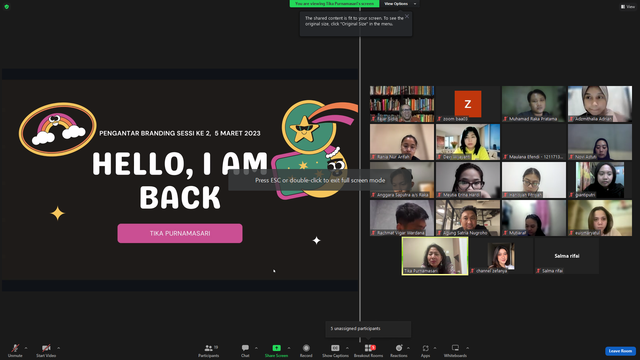Select Agung Satria Nugroho's video tile
The width and height of the screenshot is (640, 360).
click(x=468, y=218)
